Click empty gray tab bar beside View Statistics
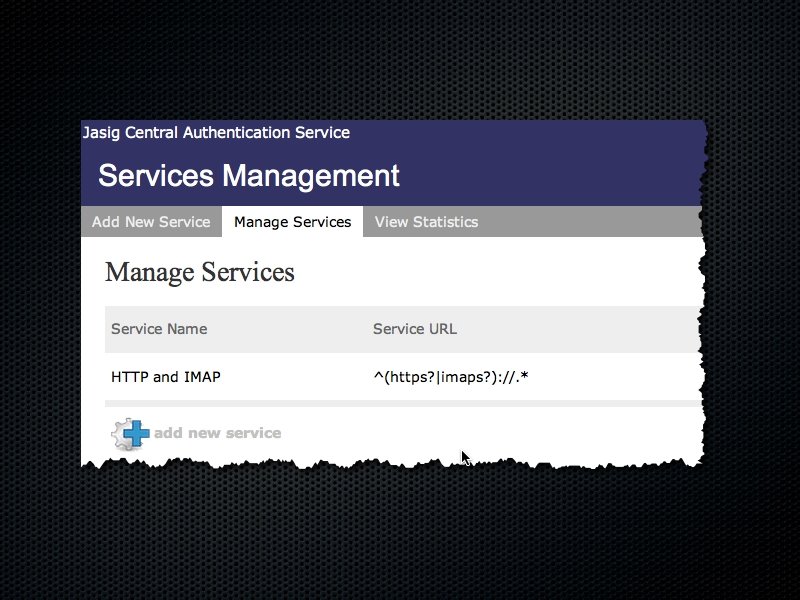This screenshot has width=800, height=600. [x=590, y=222]
